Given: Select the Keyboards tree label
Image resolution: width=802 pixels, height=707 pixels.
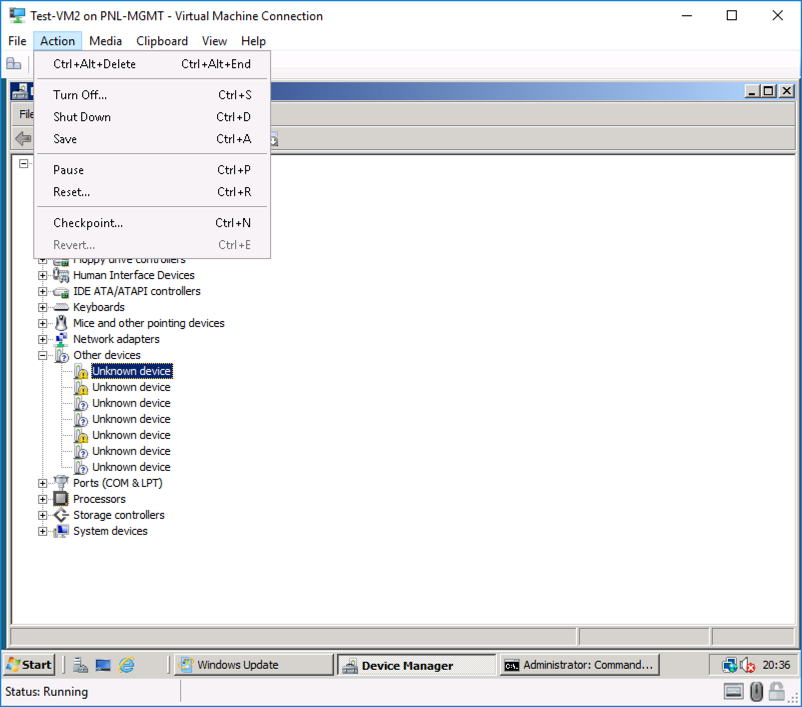Looking at the screenshot, I should click(x=99, y=307).
